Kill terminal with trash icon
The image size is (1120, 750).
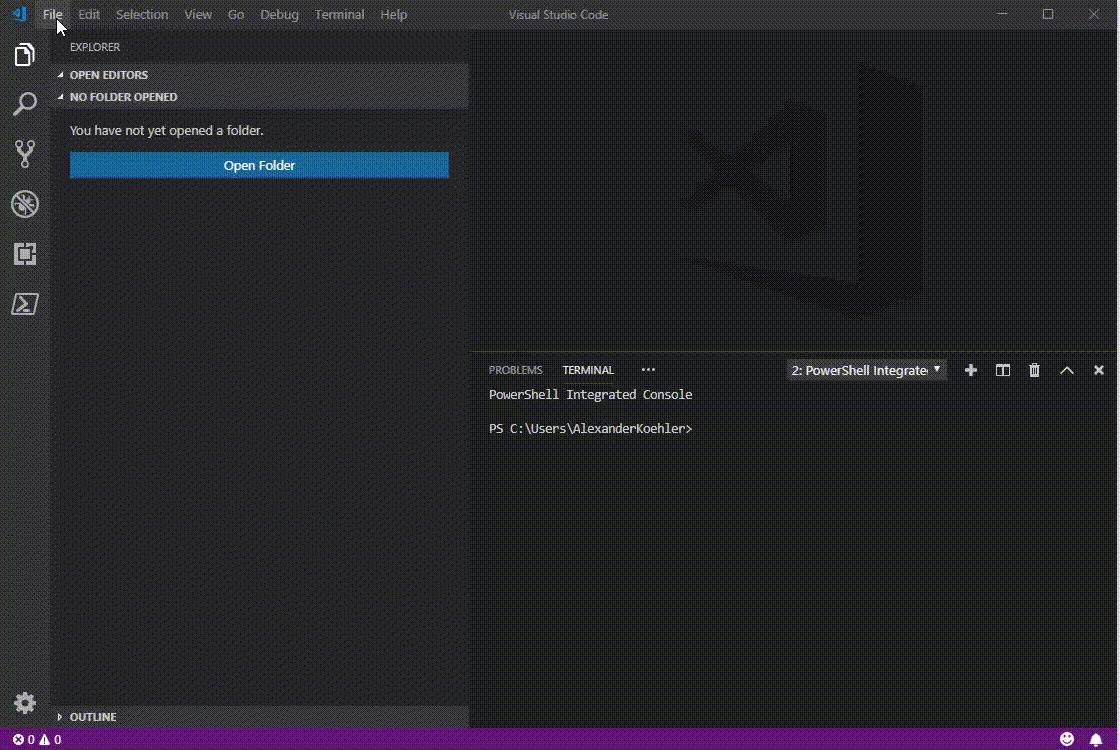pyautogui.click(x=1034, y=370)
